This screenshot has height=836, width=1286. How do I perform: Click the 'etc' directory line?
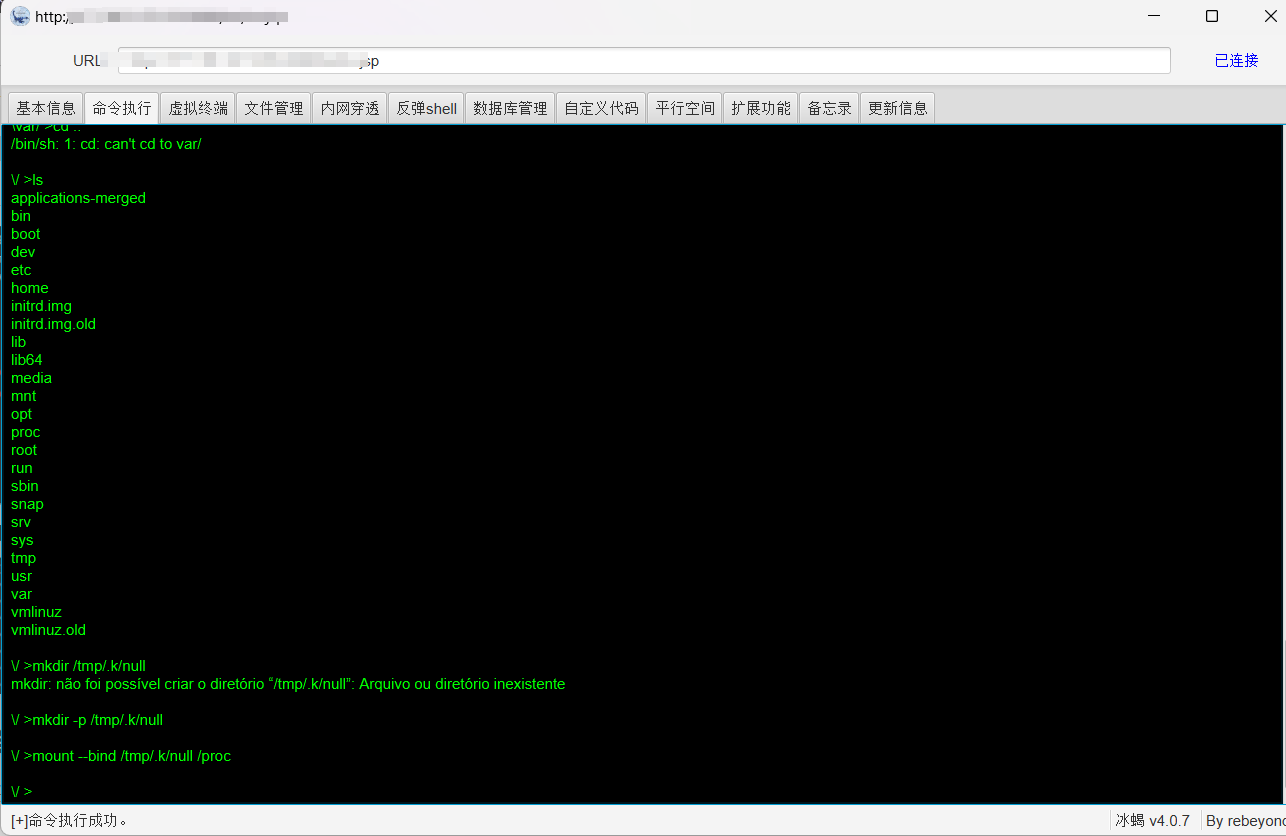[x=21, y=270]
